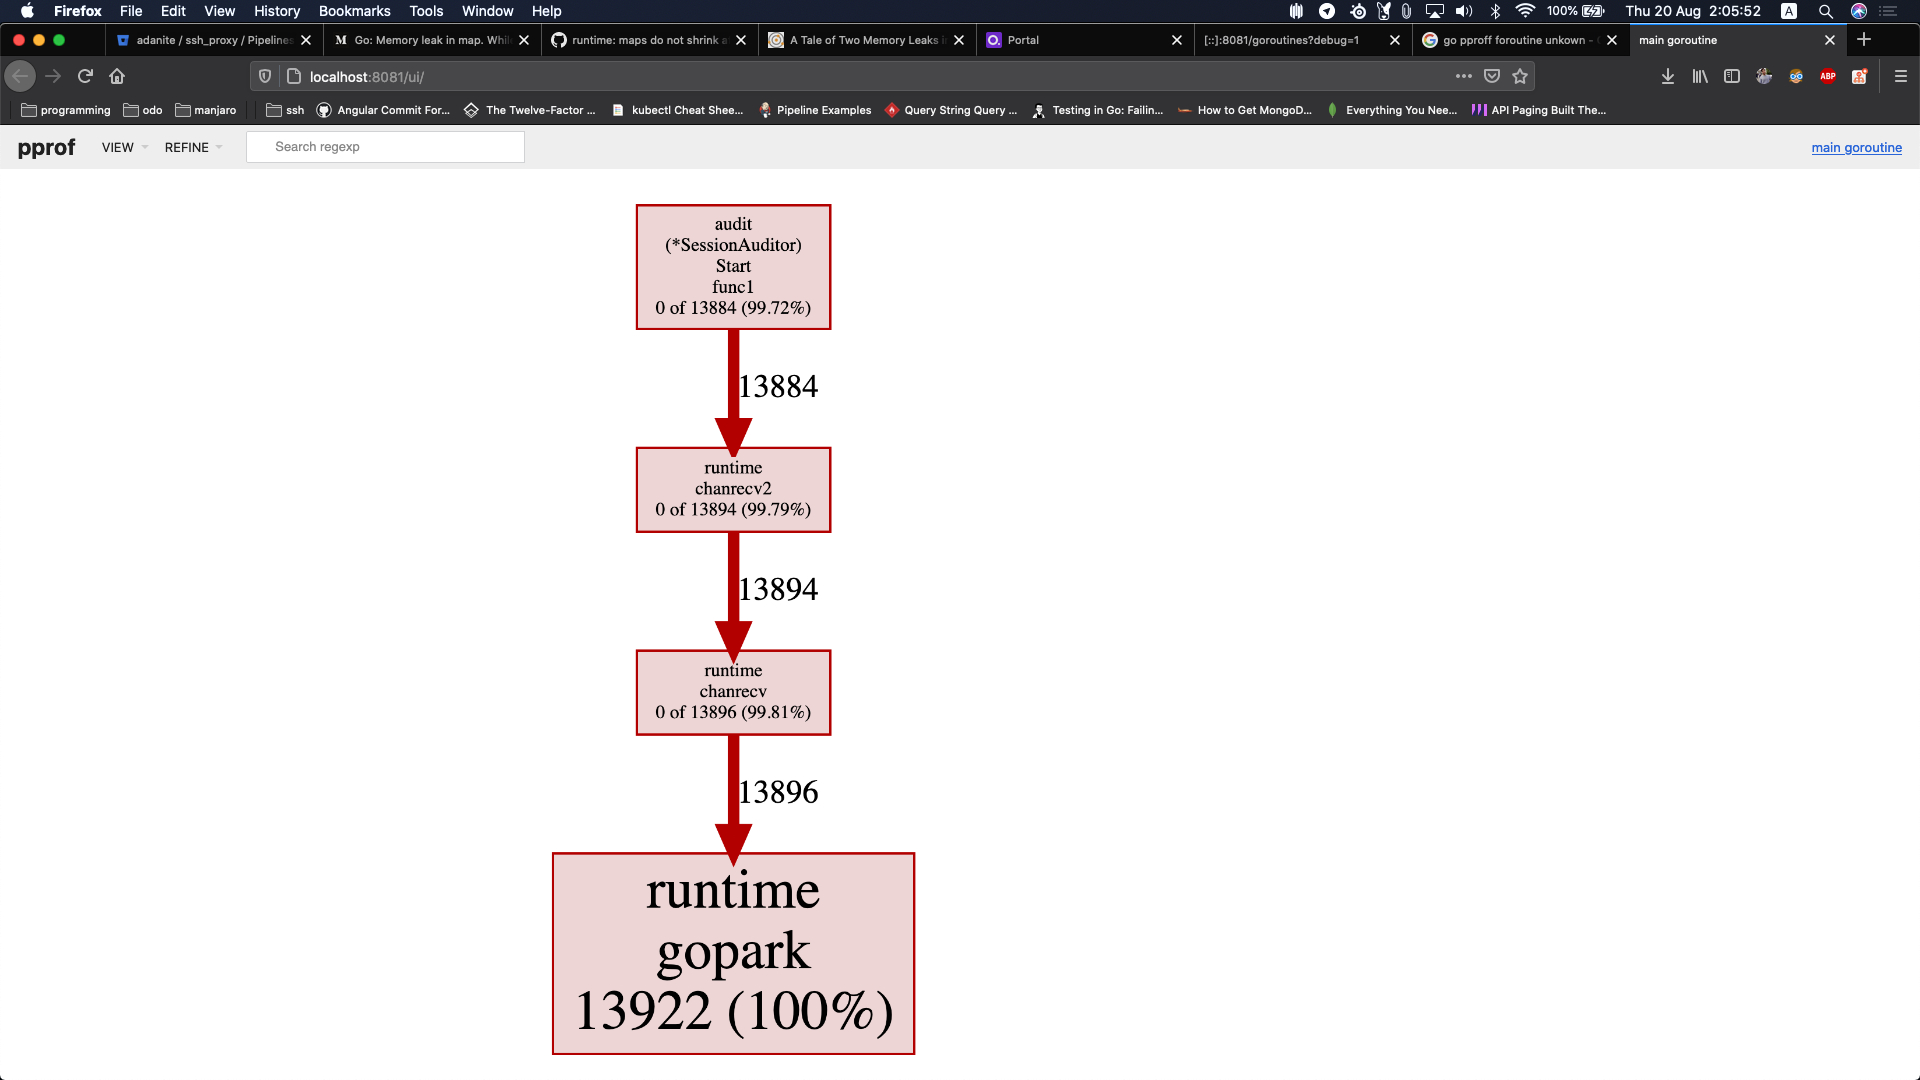Open new tab with plus button
This screenshot has width=1920, height=1080.
(1863, 40)
